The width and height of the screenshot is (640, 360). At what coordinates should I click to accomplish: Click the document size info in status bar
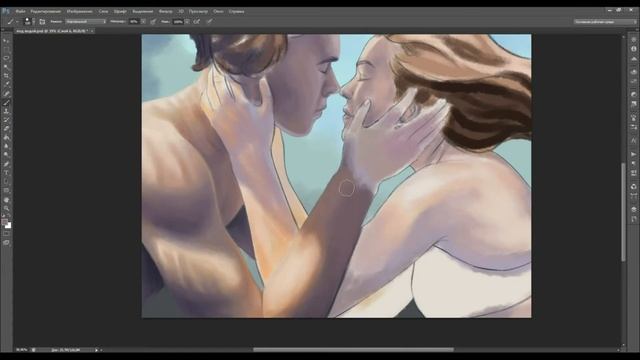pyautogui.click(x=66, y=350)
